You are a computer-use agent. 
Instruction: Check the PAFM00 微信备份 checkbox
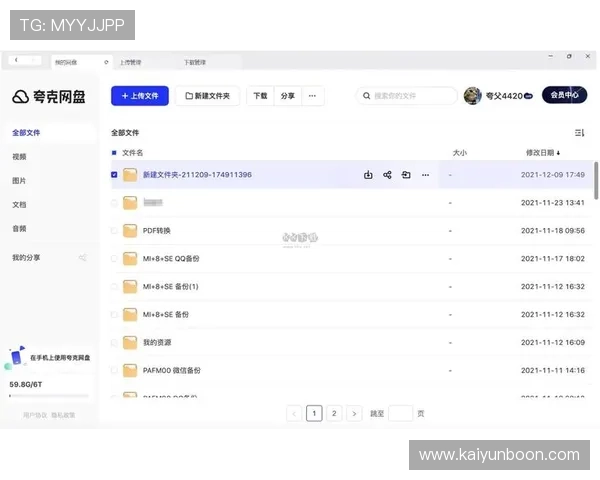[114, 370]
